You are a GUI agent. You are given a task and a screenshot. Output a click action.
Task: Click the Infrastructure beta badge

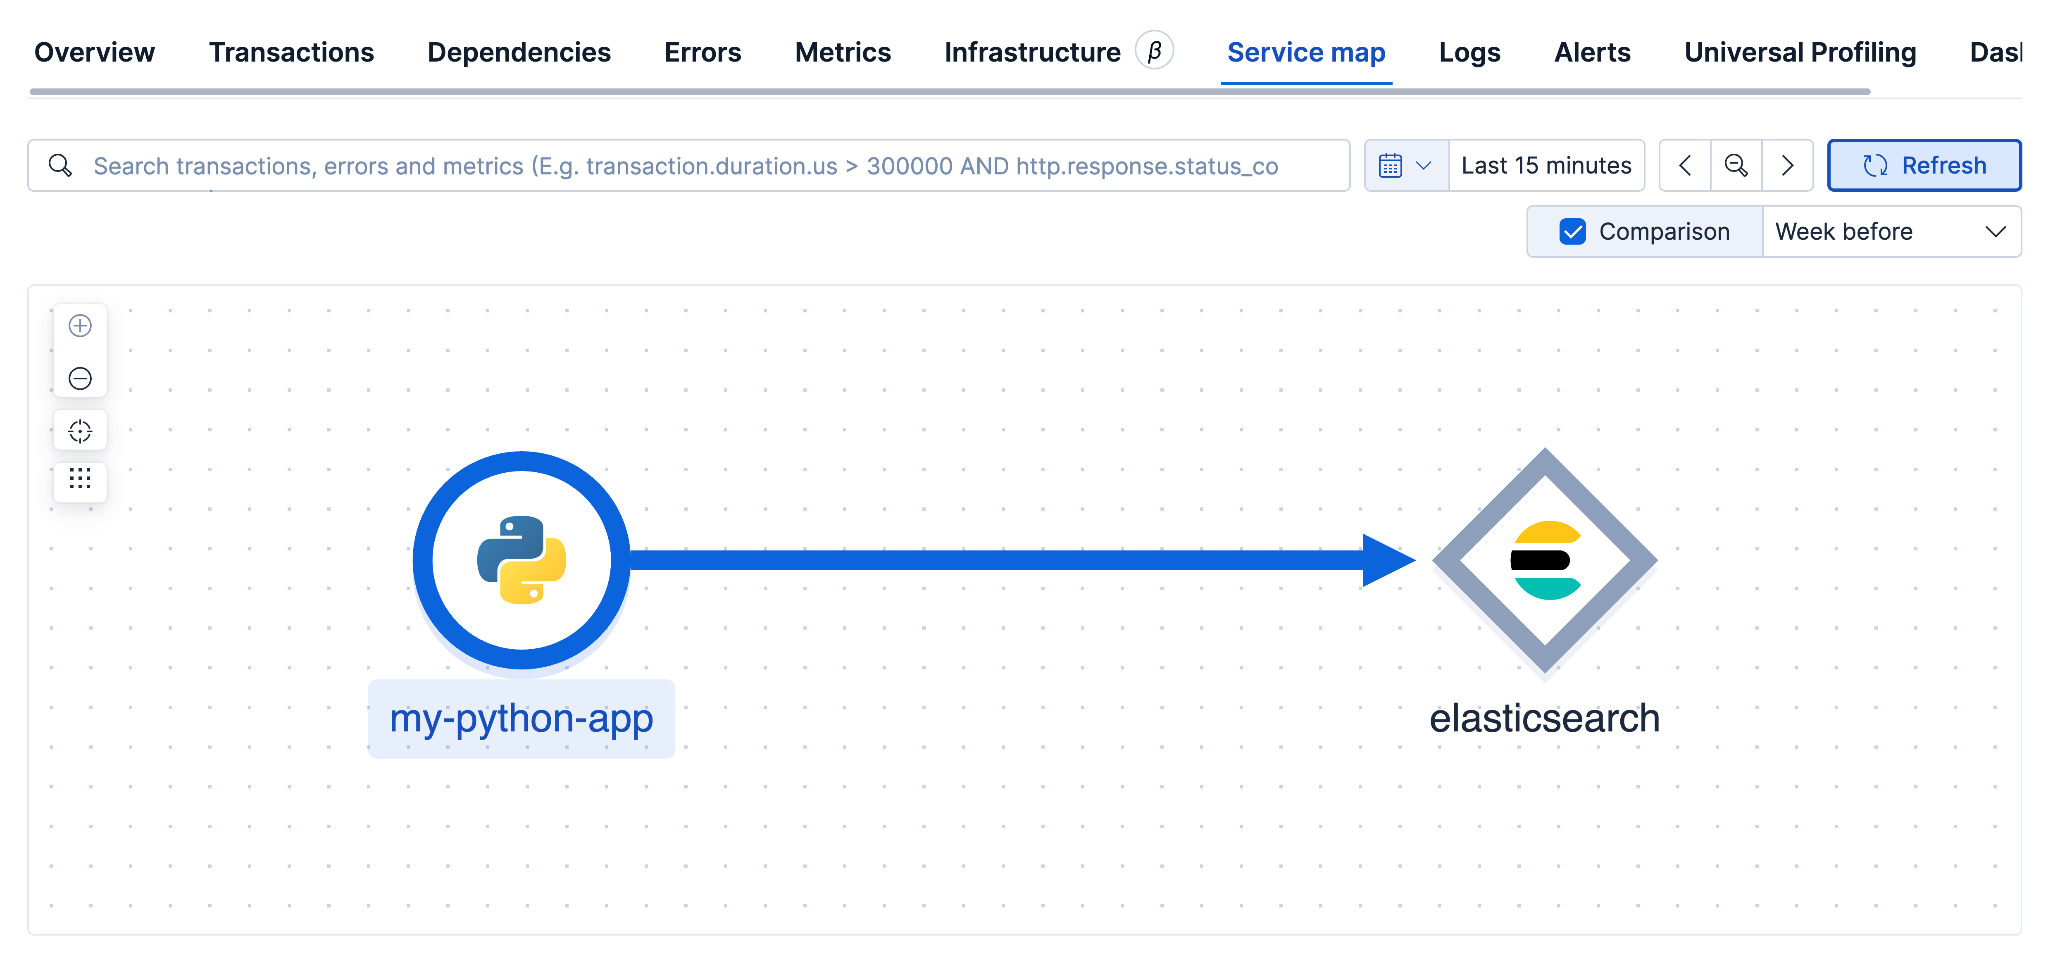1154,50
